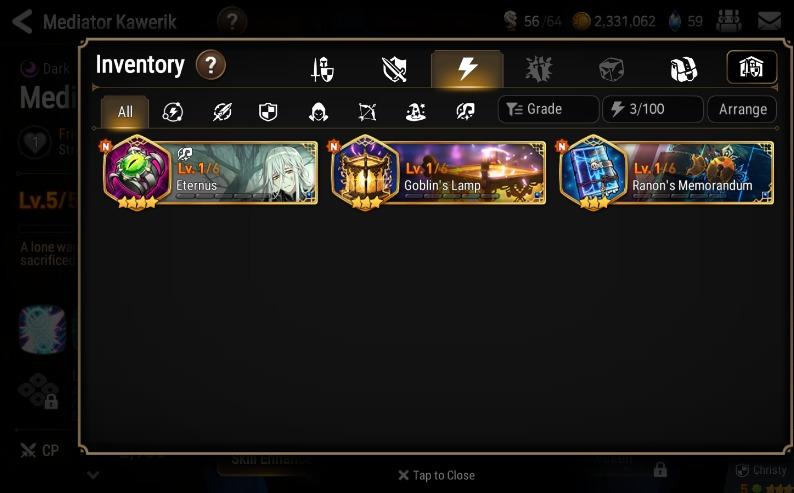Screen dimensions: 794x493
Task: Select the lightning bolt artifact tab
Action: [467, 68]
